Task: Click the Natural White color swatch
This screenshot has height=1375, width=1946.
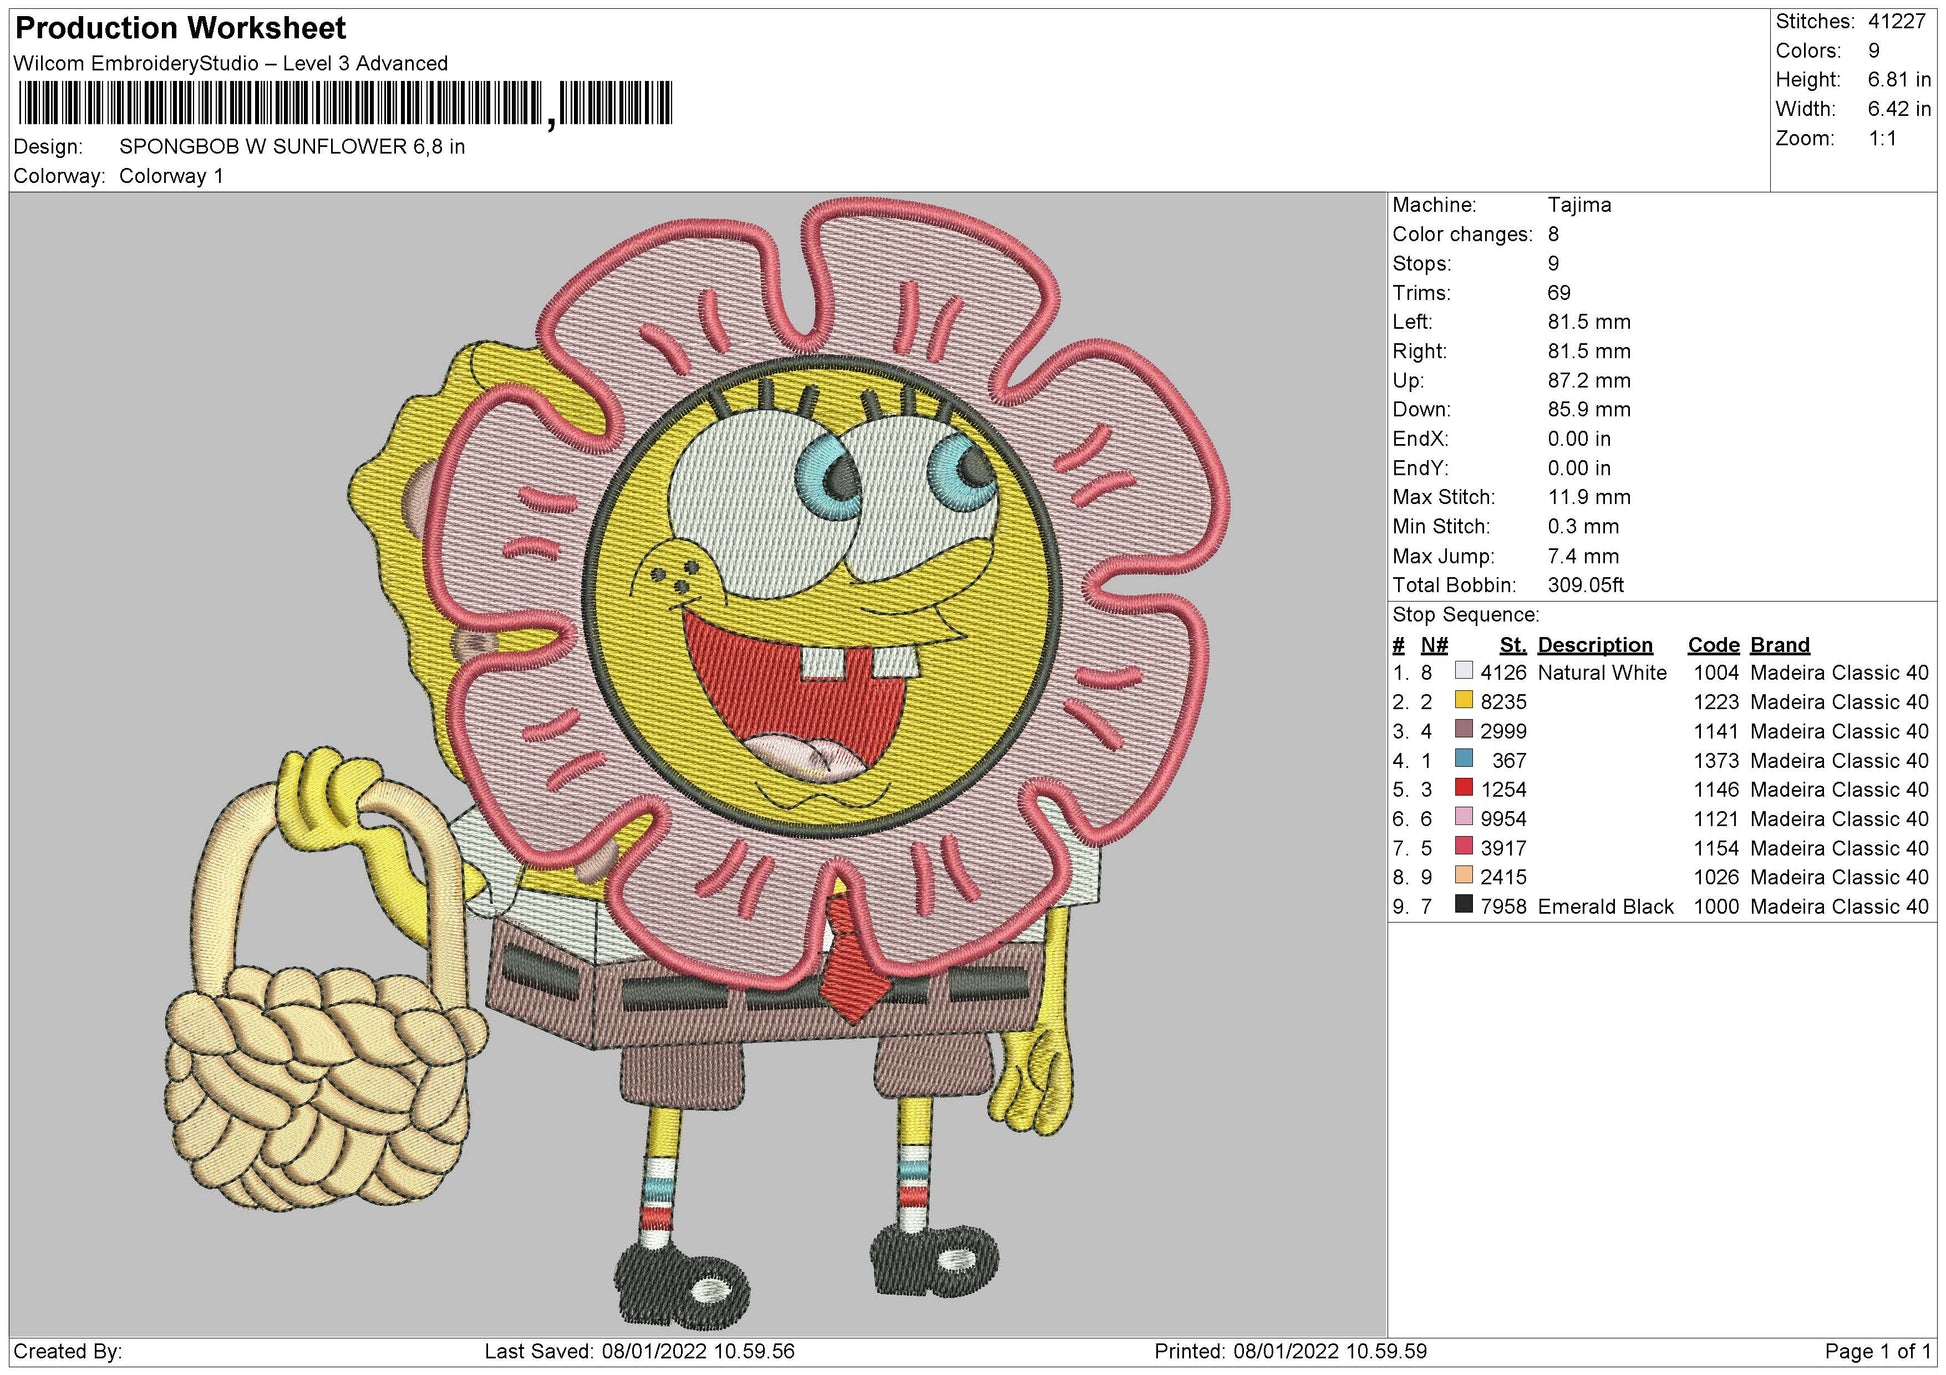Action: click(x=1464, y=671)
